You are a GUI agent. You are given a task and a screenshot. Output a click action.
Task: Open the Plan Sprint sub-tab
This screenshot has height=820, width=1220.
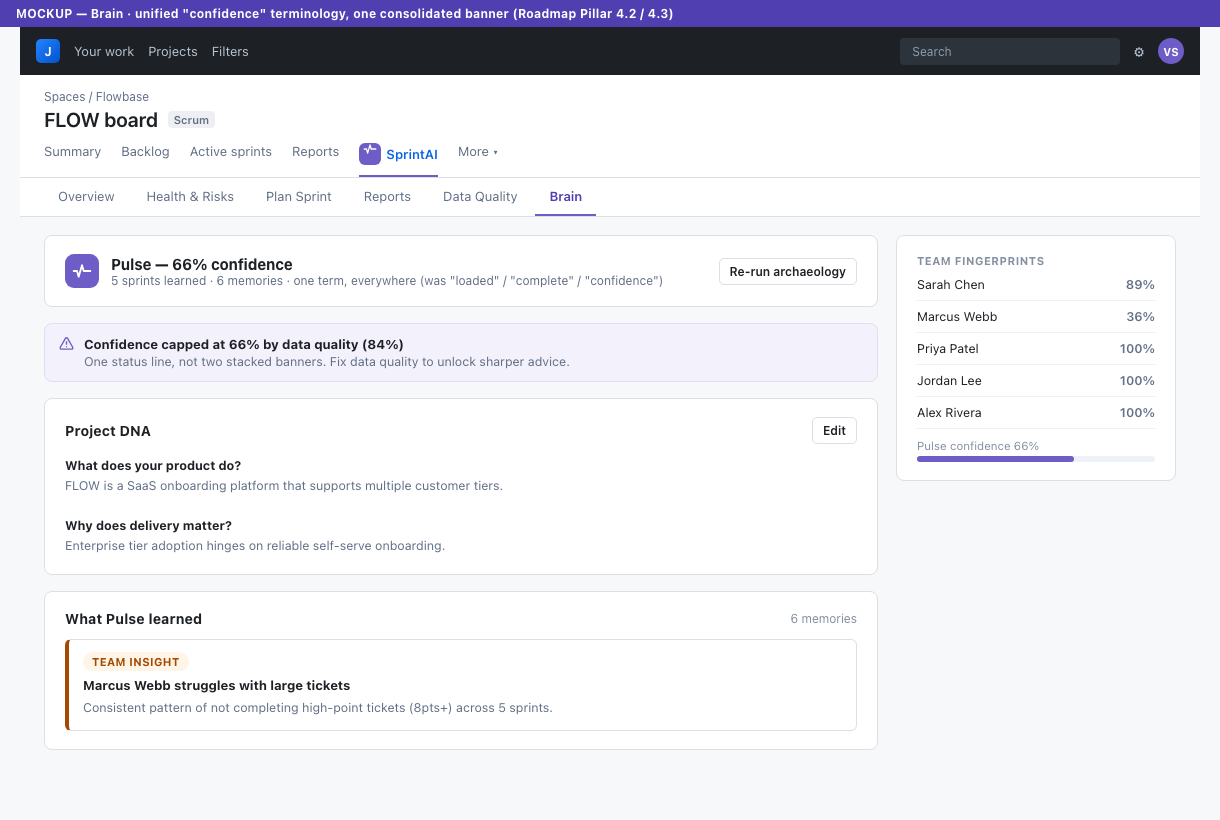click(299, 197)
